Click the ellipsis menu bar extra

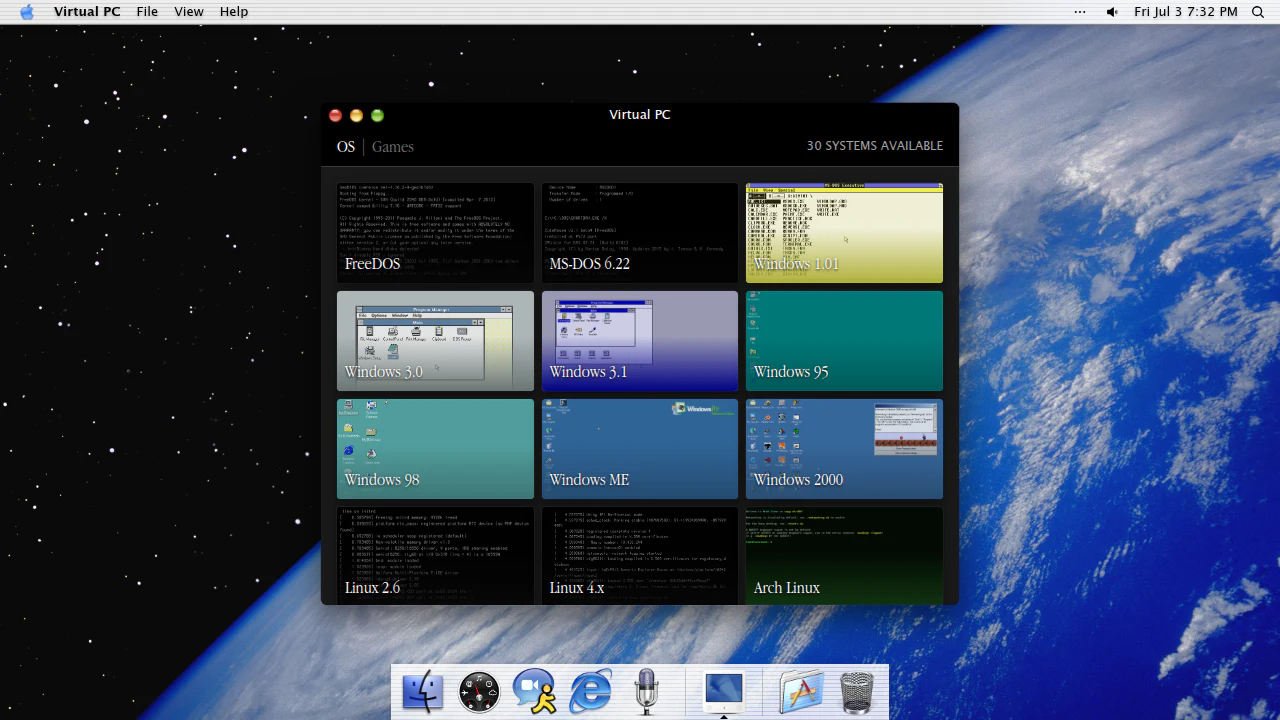tap(1080, 12)
